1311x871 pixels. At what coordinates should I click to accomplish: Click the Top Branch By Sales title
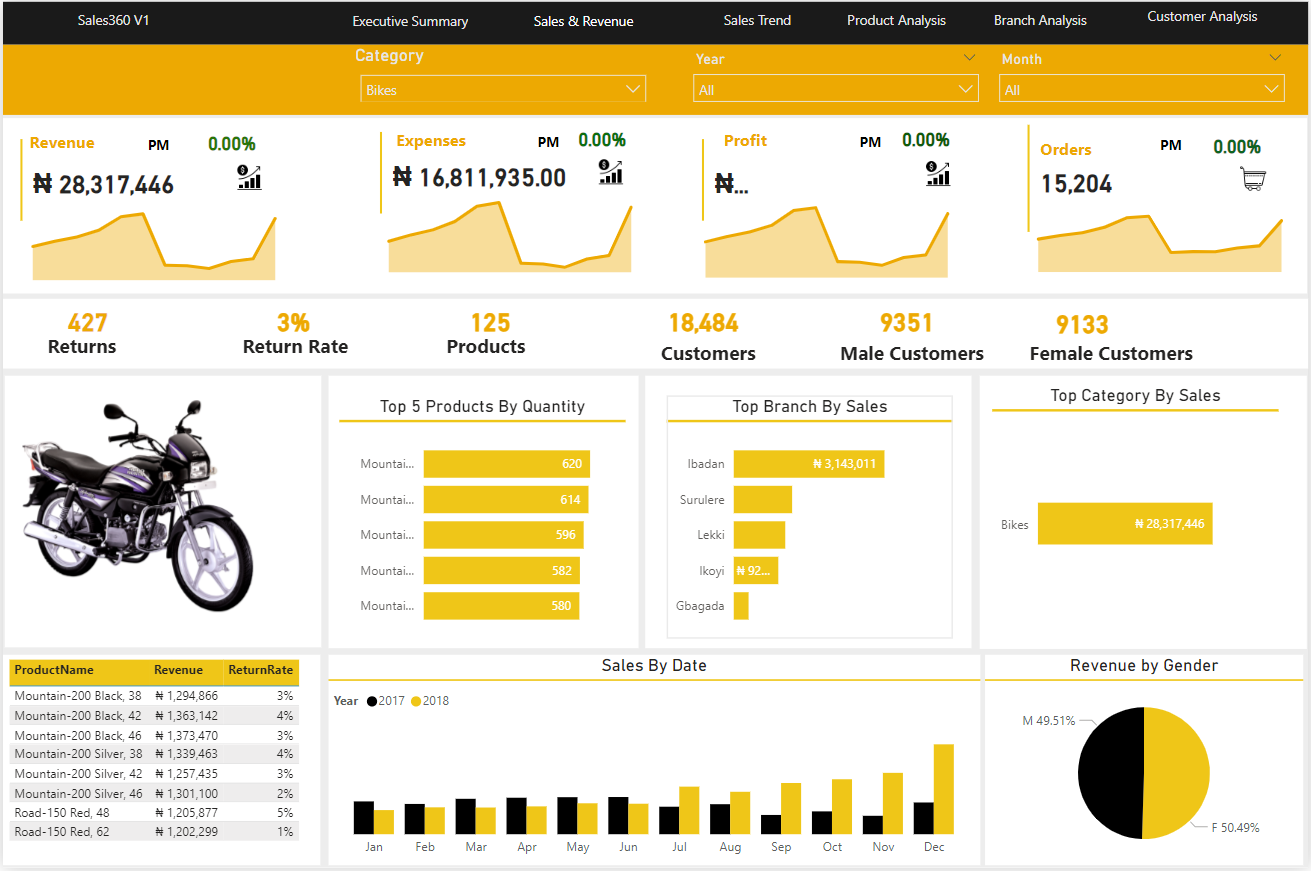pos(809,406)
